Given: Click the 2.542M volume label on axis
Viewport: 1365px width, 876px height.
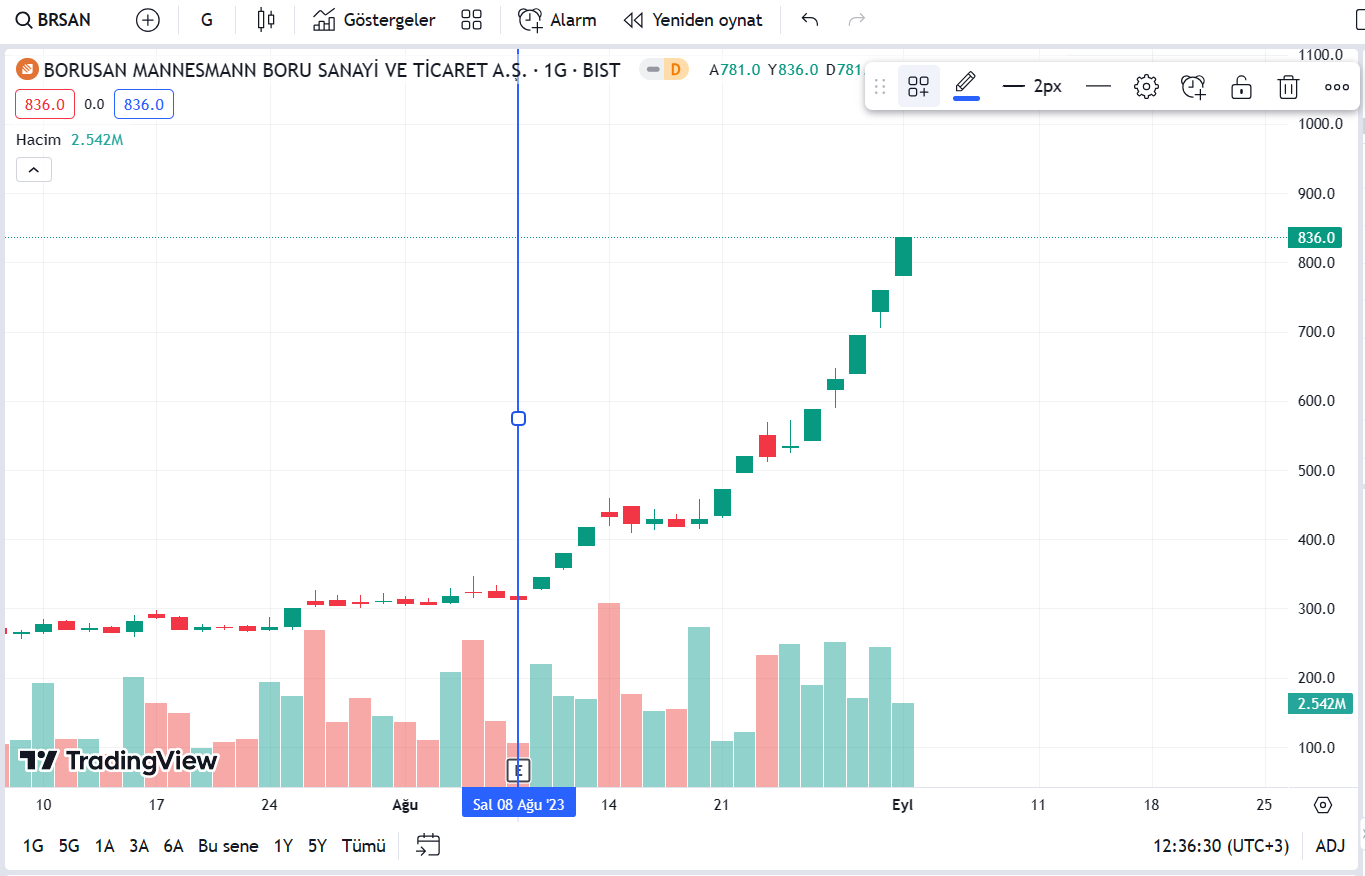Looking at the screenshot, I should (x=1322, y=704).
